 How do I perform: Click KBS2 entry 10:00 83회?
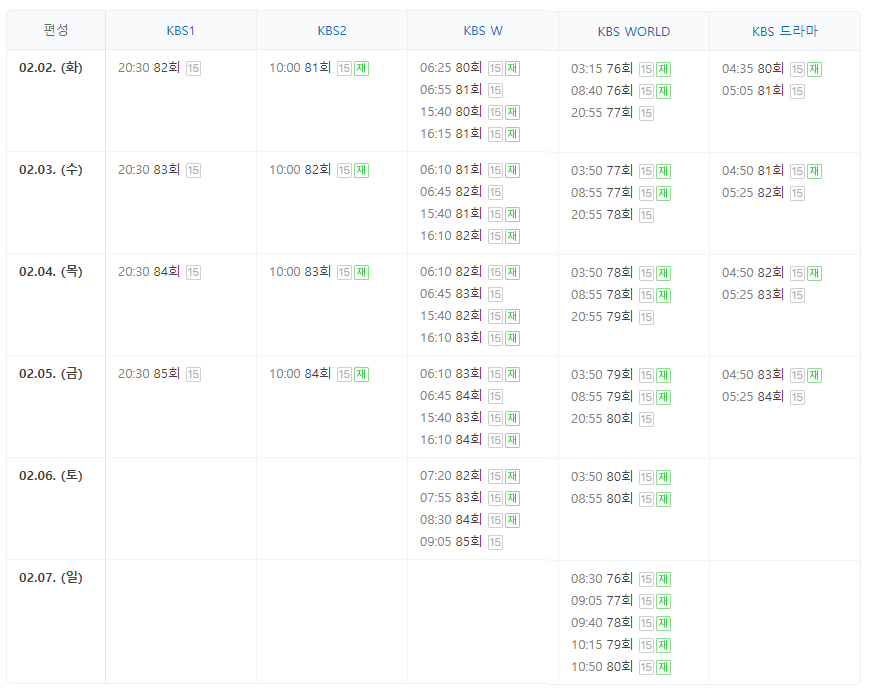[x=300, y=272]
